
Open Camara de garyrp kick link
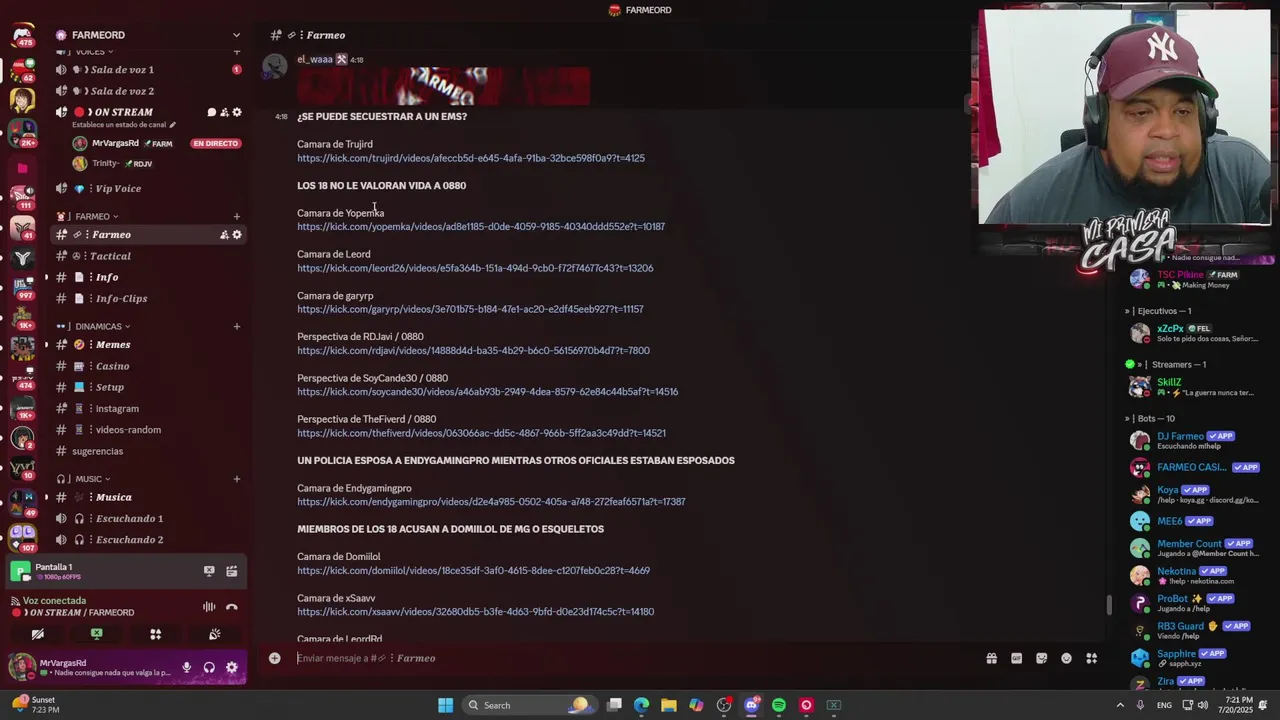[x=470, y=309]
